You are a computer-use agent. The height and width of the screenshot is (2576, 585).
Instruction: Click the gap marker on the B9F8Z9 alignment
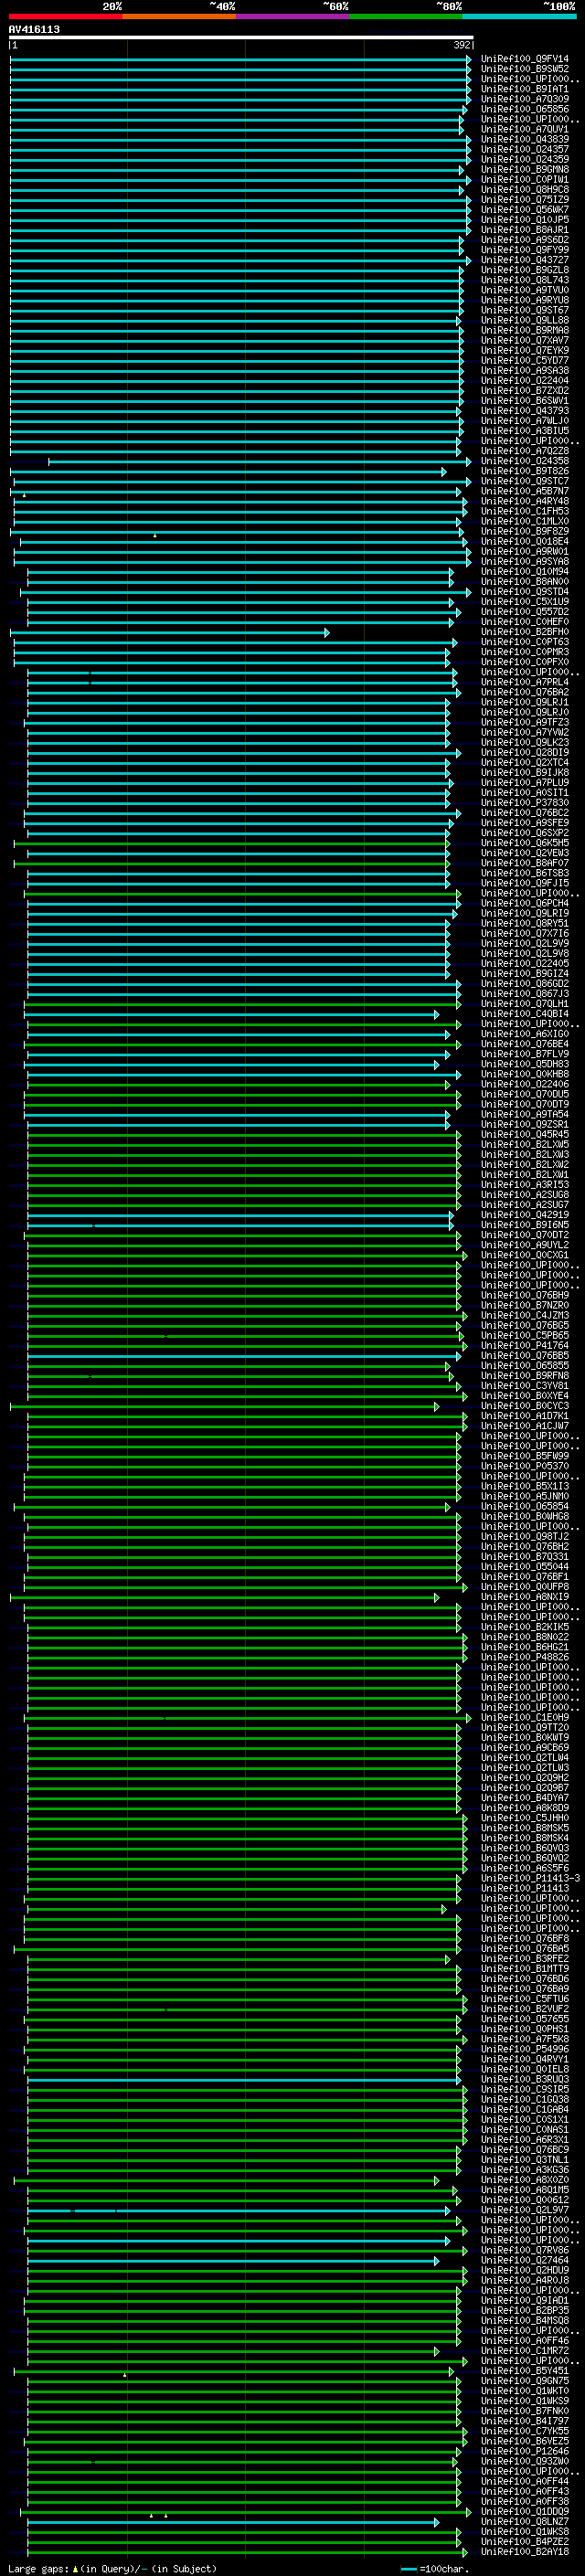(155, 535)
